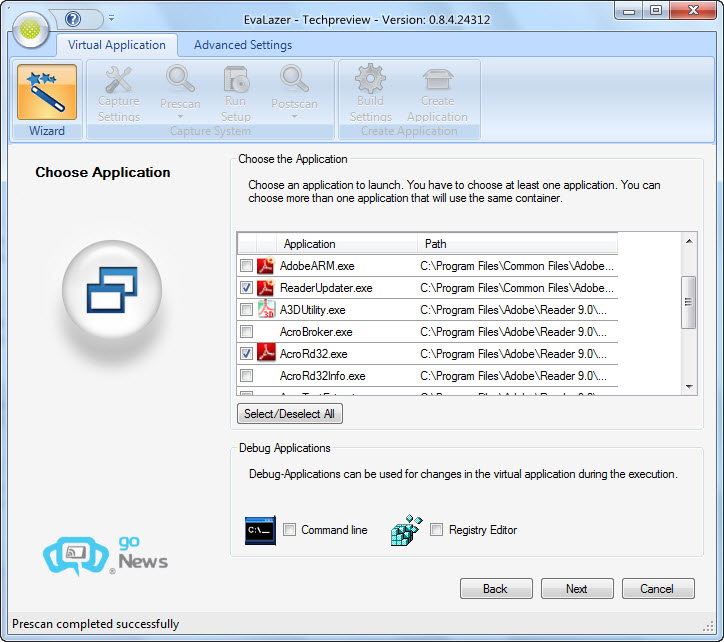Open the quick access toolbar dropdown arrow
Screen dimensions: 724x642
(111, 18)
